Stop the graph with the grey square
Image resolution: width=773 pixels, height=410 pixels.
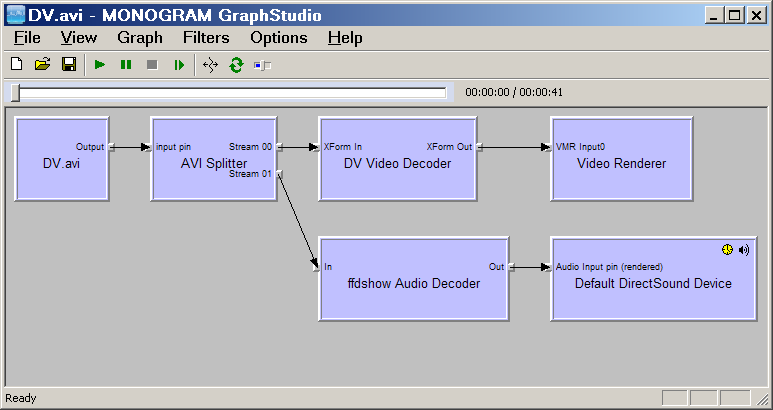tap(152, 65)
